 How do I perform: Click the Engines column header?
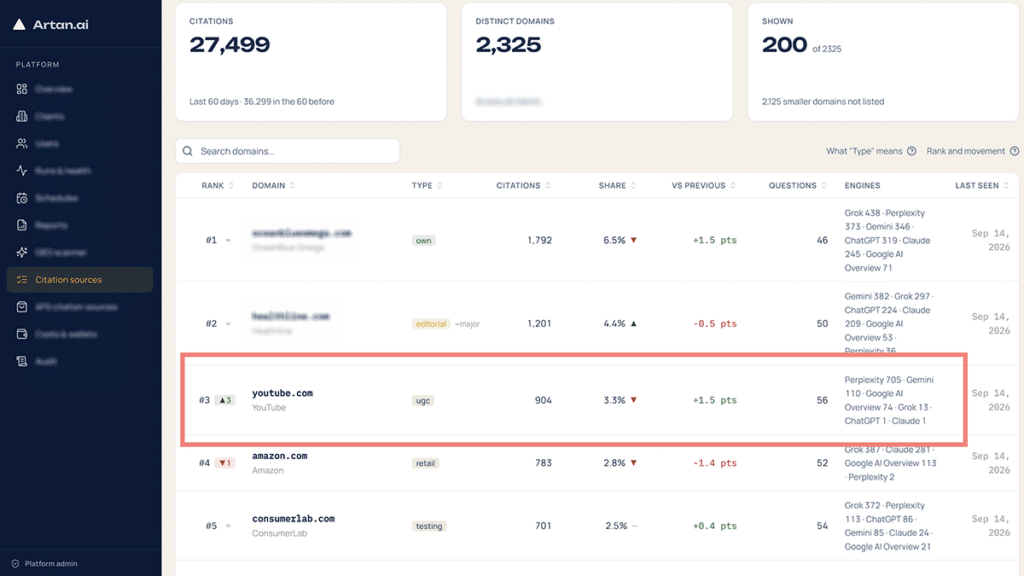pos(862,185)
